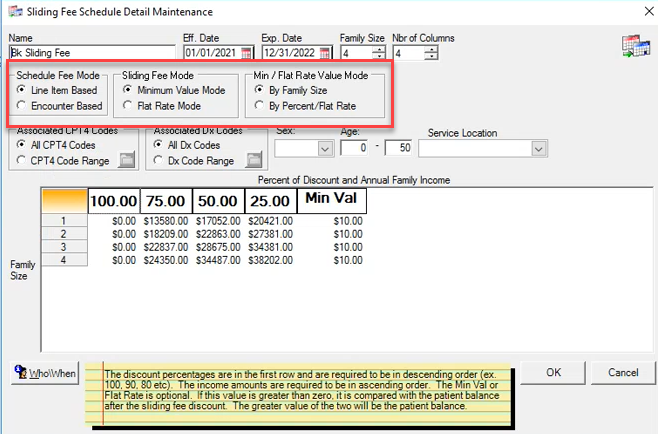Click the Min Val column header
The width and height of the screenshot is (658, 434).
[x=332, y=201]
